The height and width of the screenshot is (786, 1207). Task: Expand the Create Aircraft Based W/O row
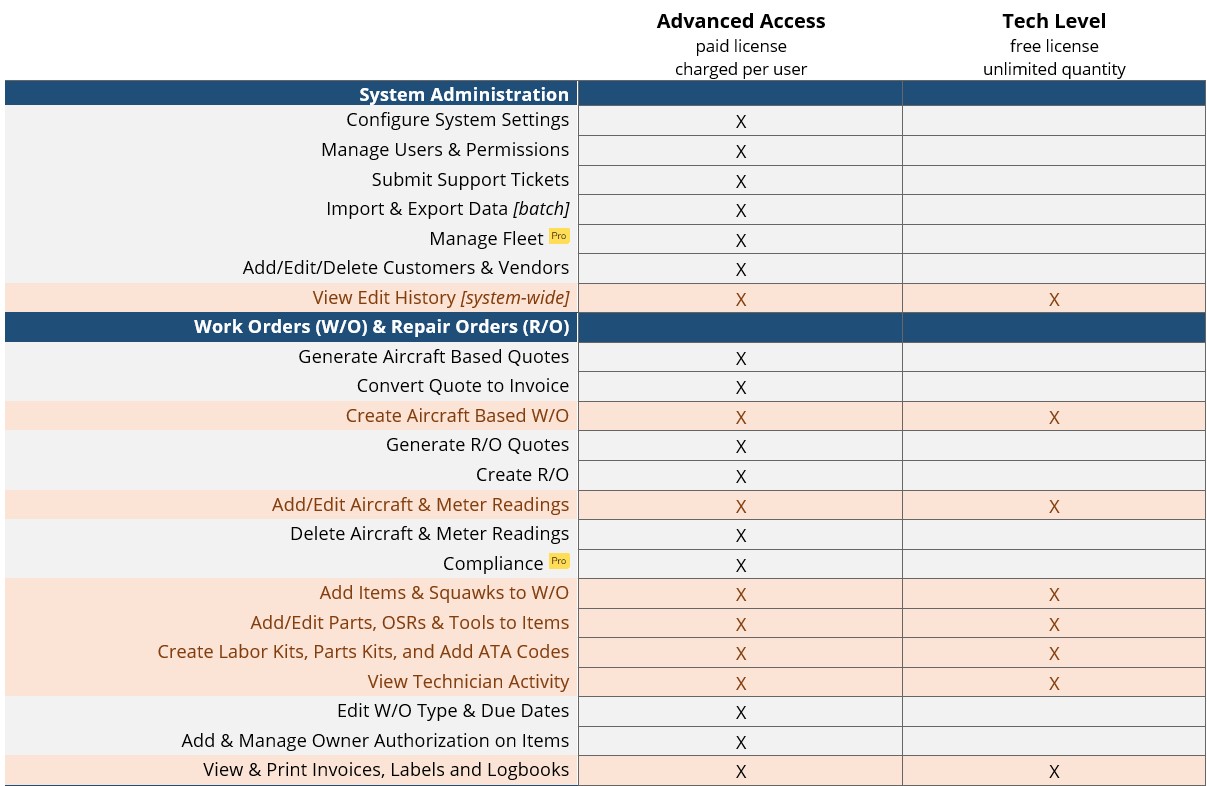coord(457,416)
